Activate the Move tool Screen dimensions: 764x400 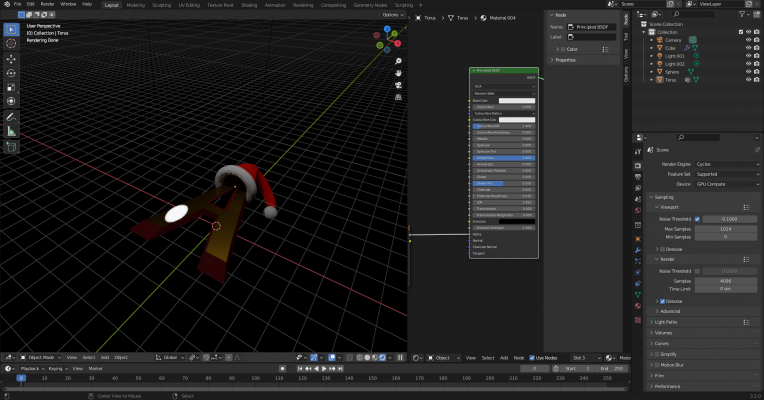pyautogui.click(x=11, y=58)
